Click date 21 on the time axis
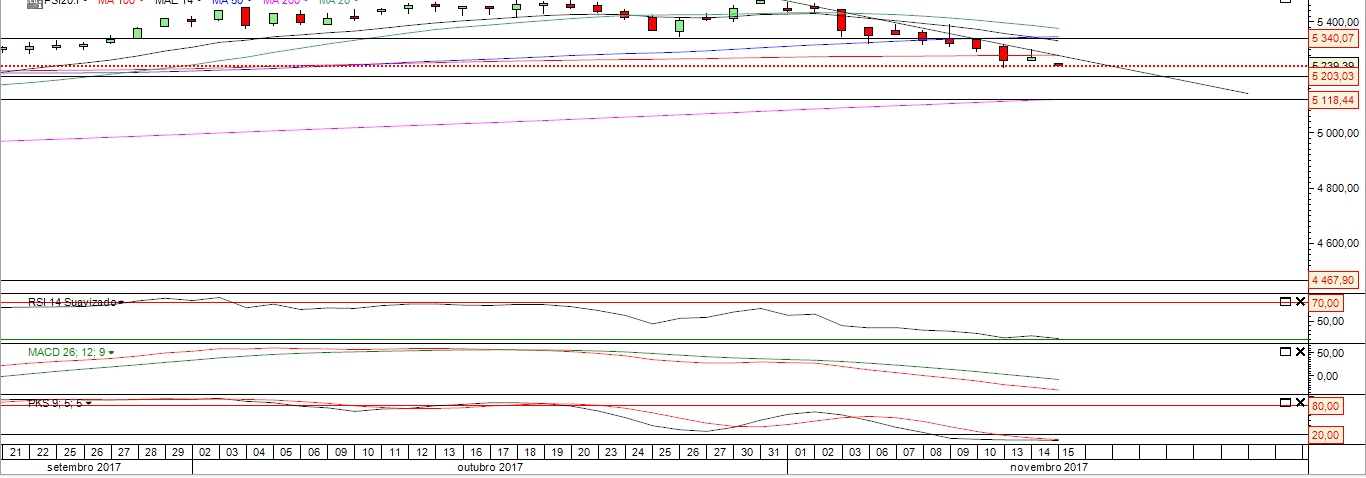The image size is (1366, 478). [x=14, y=453]
